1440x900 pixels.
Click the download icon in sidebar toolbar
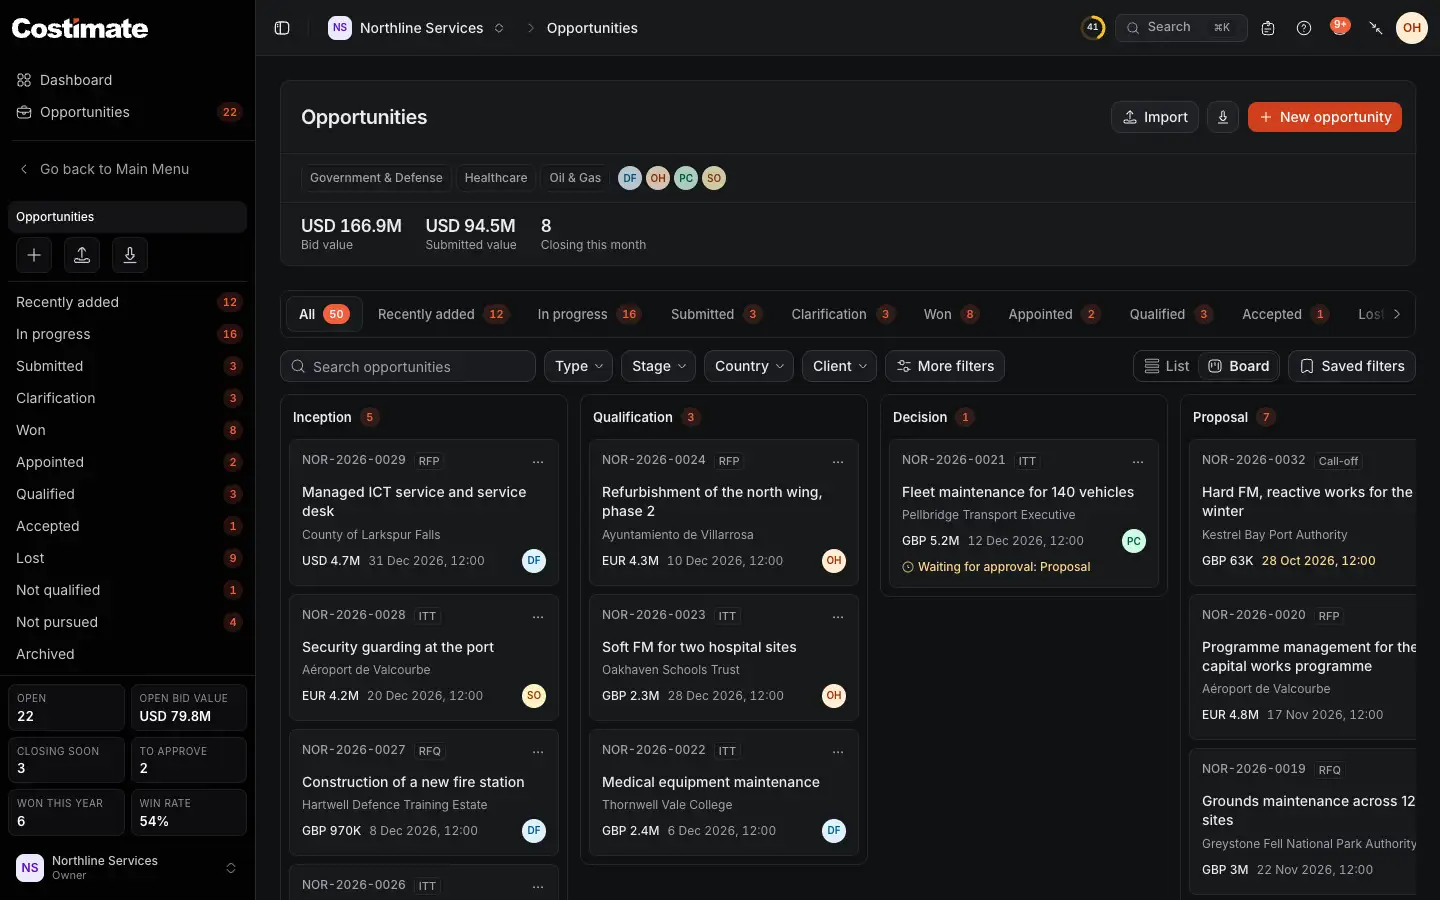(130, 255)
